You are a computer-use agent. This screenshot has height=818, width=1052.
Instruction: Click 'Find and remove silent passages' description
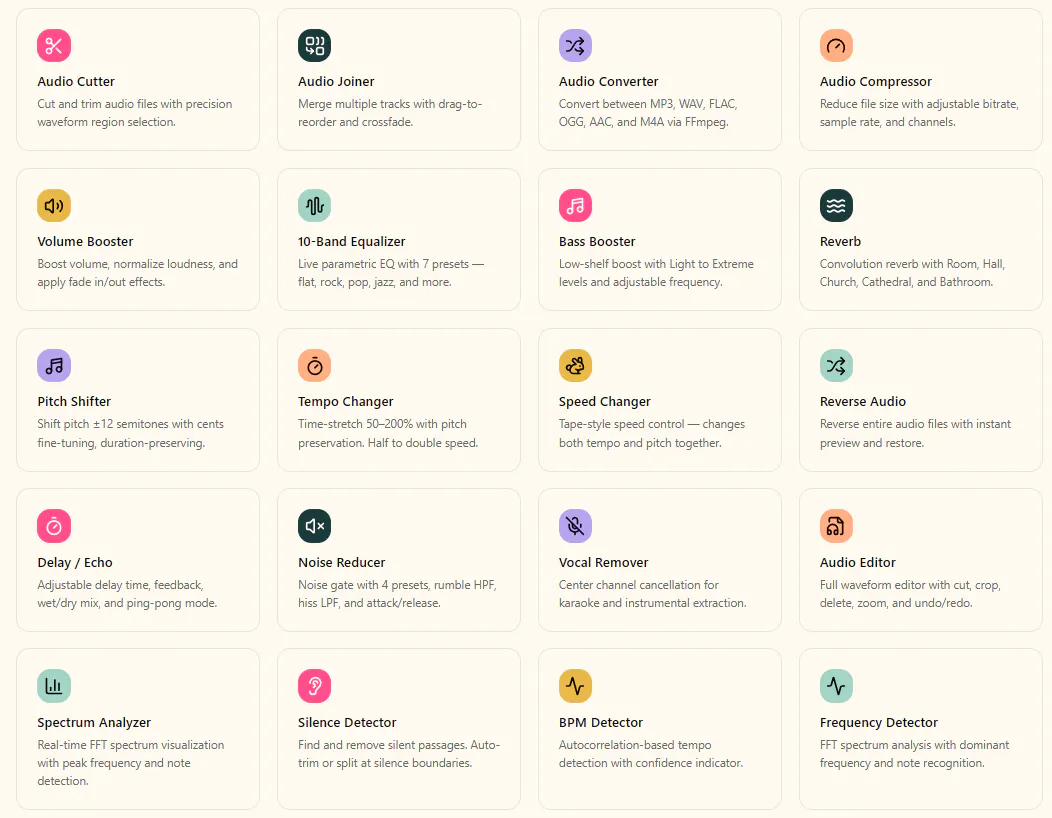coord(399,754)
